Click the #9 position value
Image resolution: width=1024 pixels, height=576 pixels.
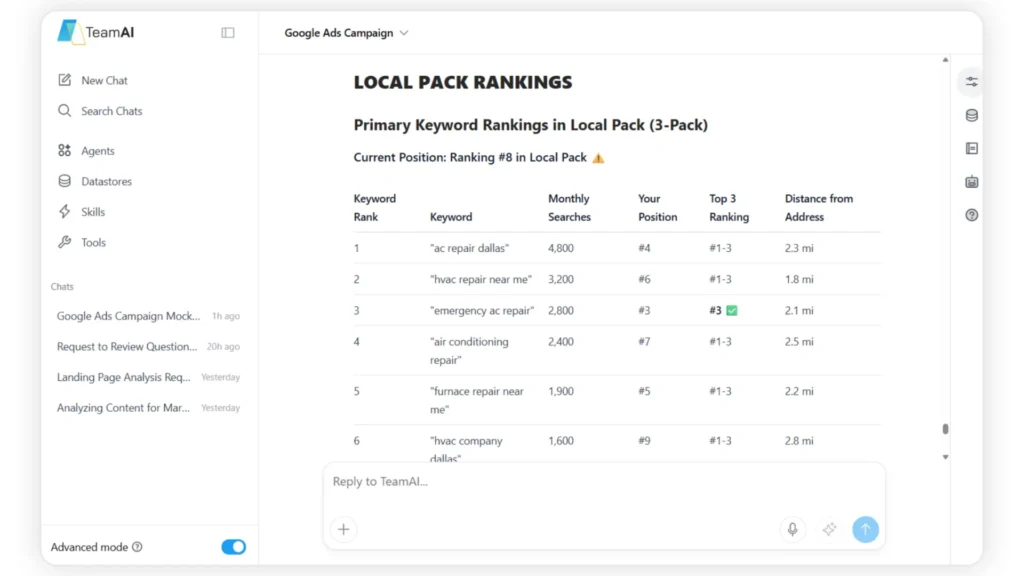click(644, 441)
